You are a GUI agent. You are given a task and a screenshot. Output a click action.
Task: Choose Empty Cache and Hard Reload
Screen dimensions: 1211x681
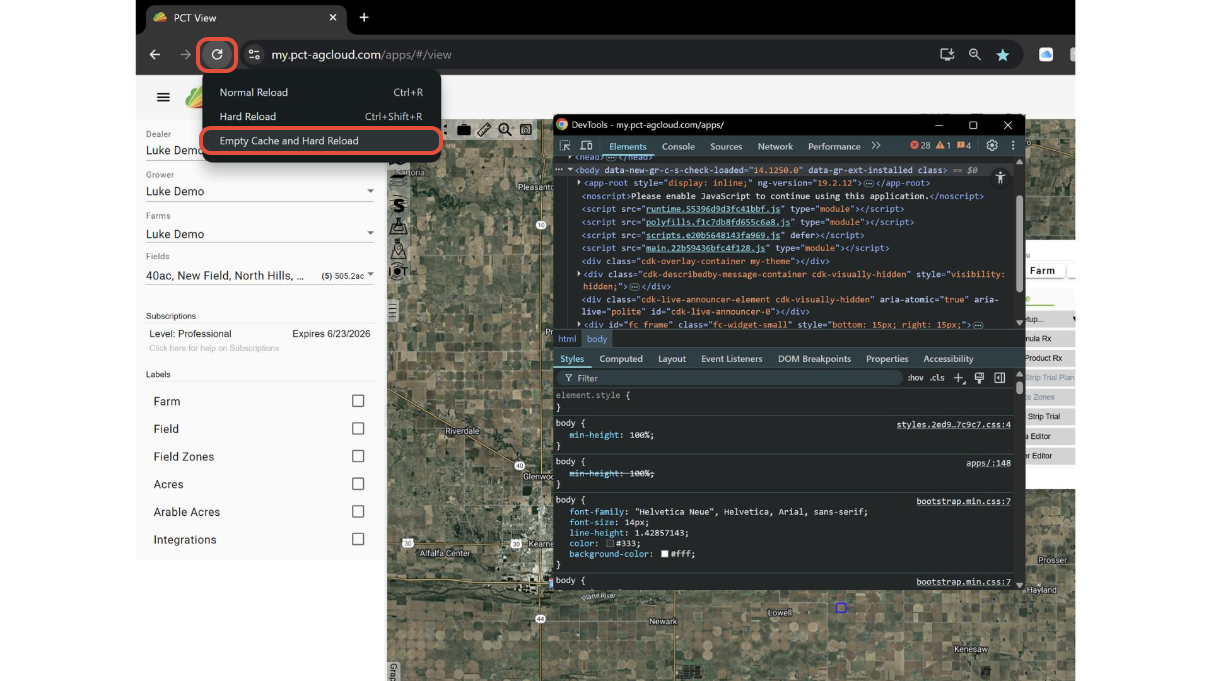(x=321, y=141)
